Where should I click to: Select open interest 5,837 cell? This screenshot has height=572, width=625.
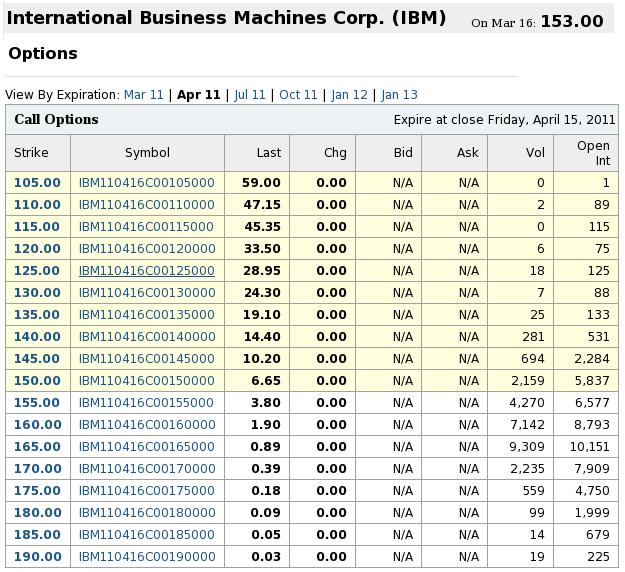click(x=586, y=380)
